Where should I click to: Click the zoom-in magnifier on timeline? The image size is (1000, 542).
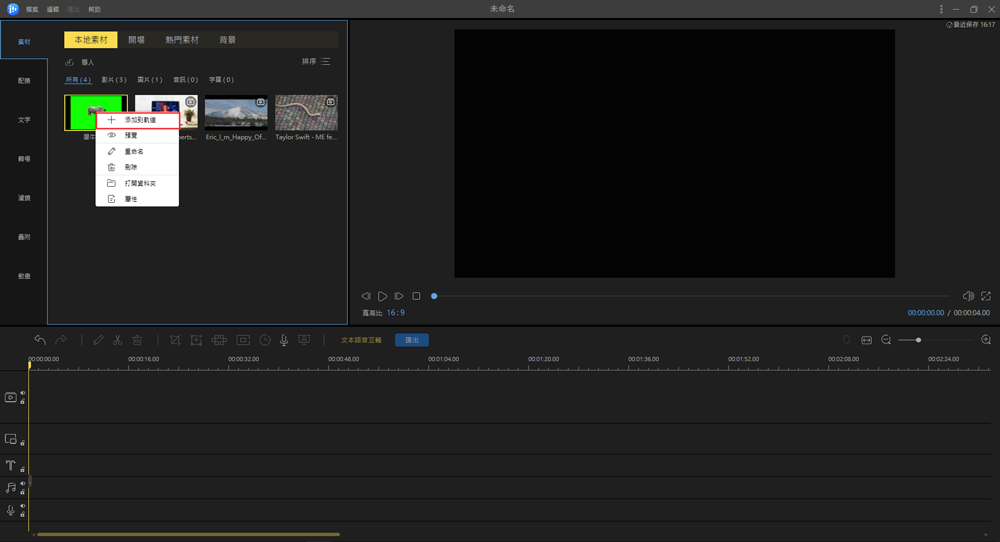click(x=986, y=340)
